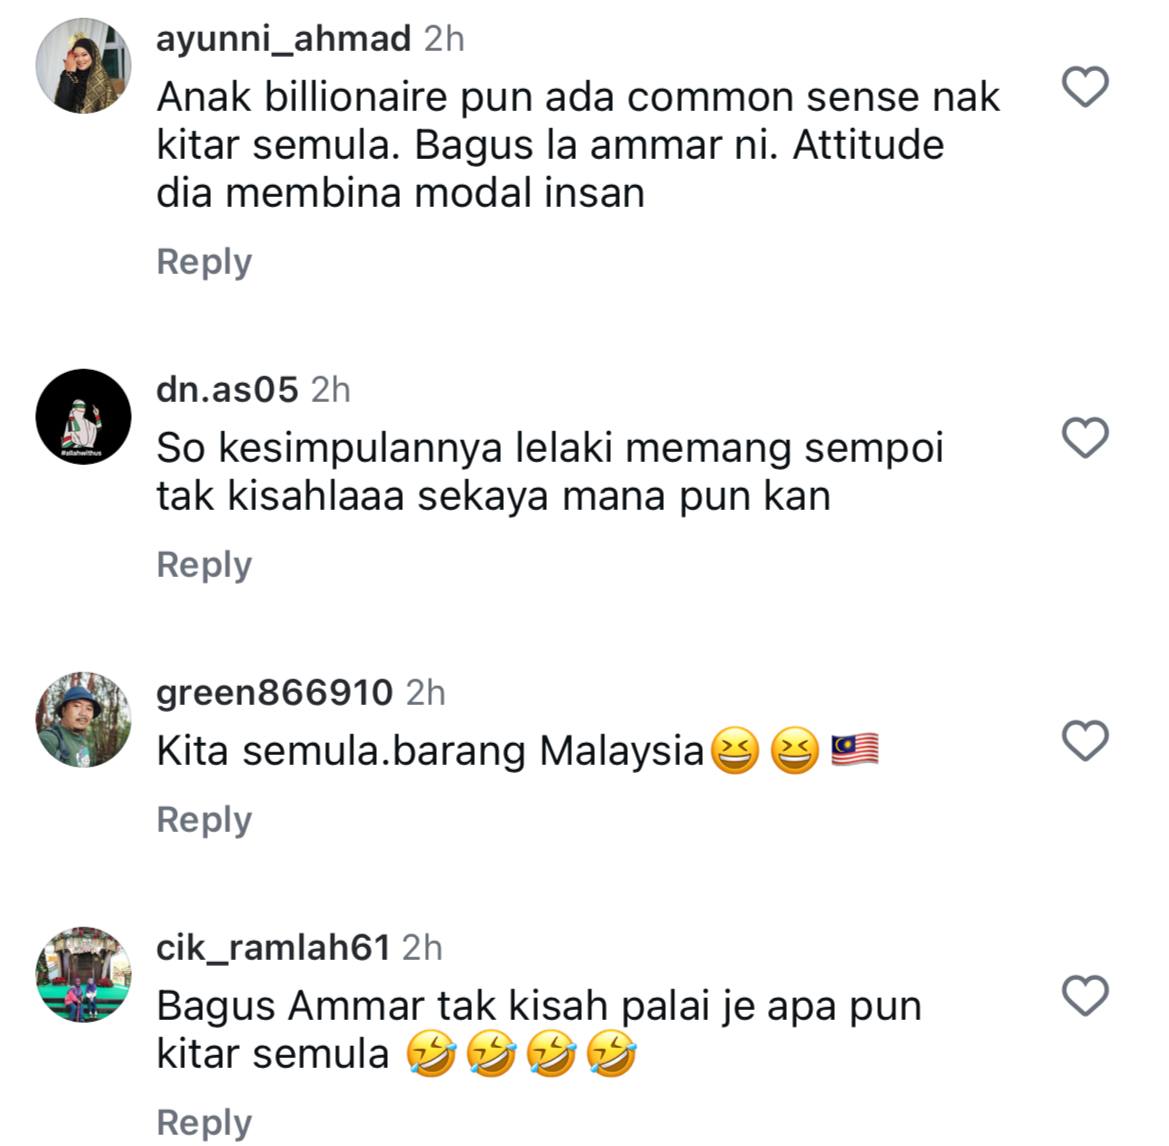The image size is (1169, 1146).
Task: Like dn.as05's comment with the heart
Action: point(1085,437)
